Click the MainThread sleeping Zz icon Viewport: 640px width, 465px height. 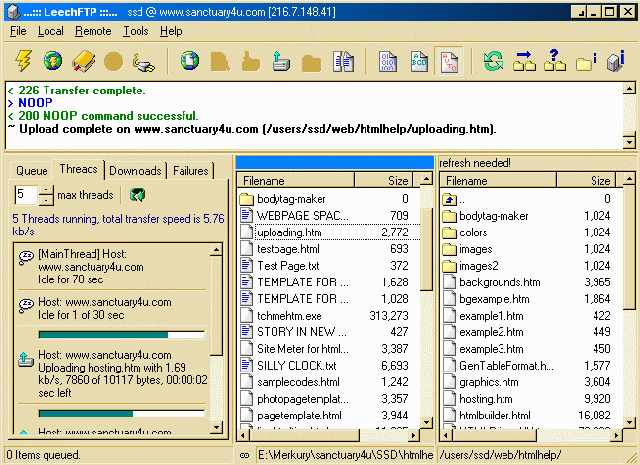point(26,257)
